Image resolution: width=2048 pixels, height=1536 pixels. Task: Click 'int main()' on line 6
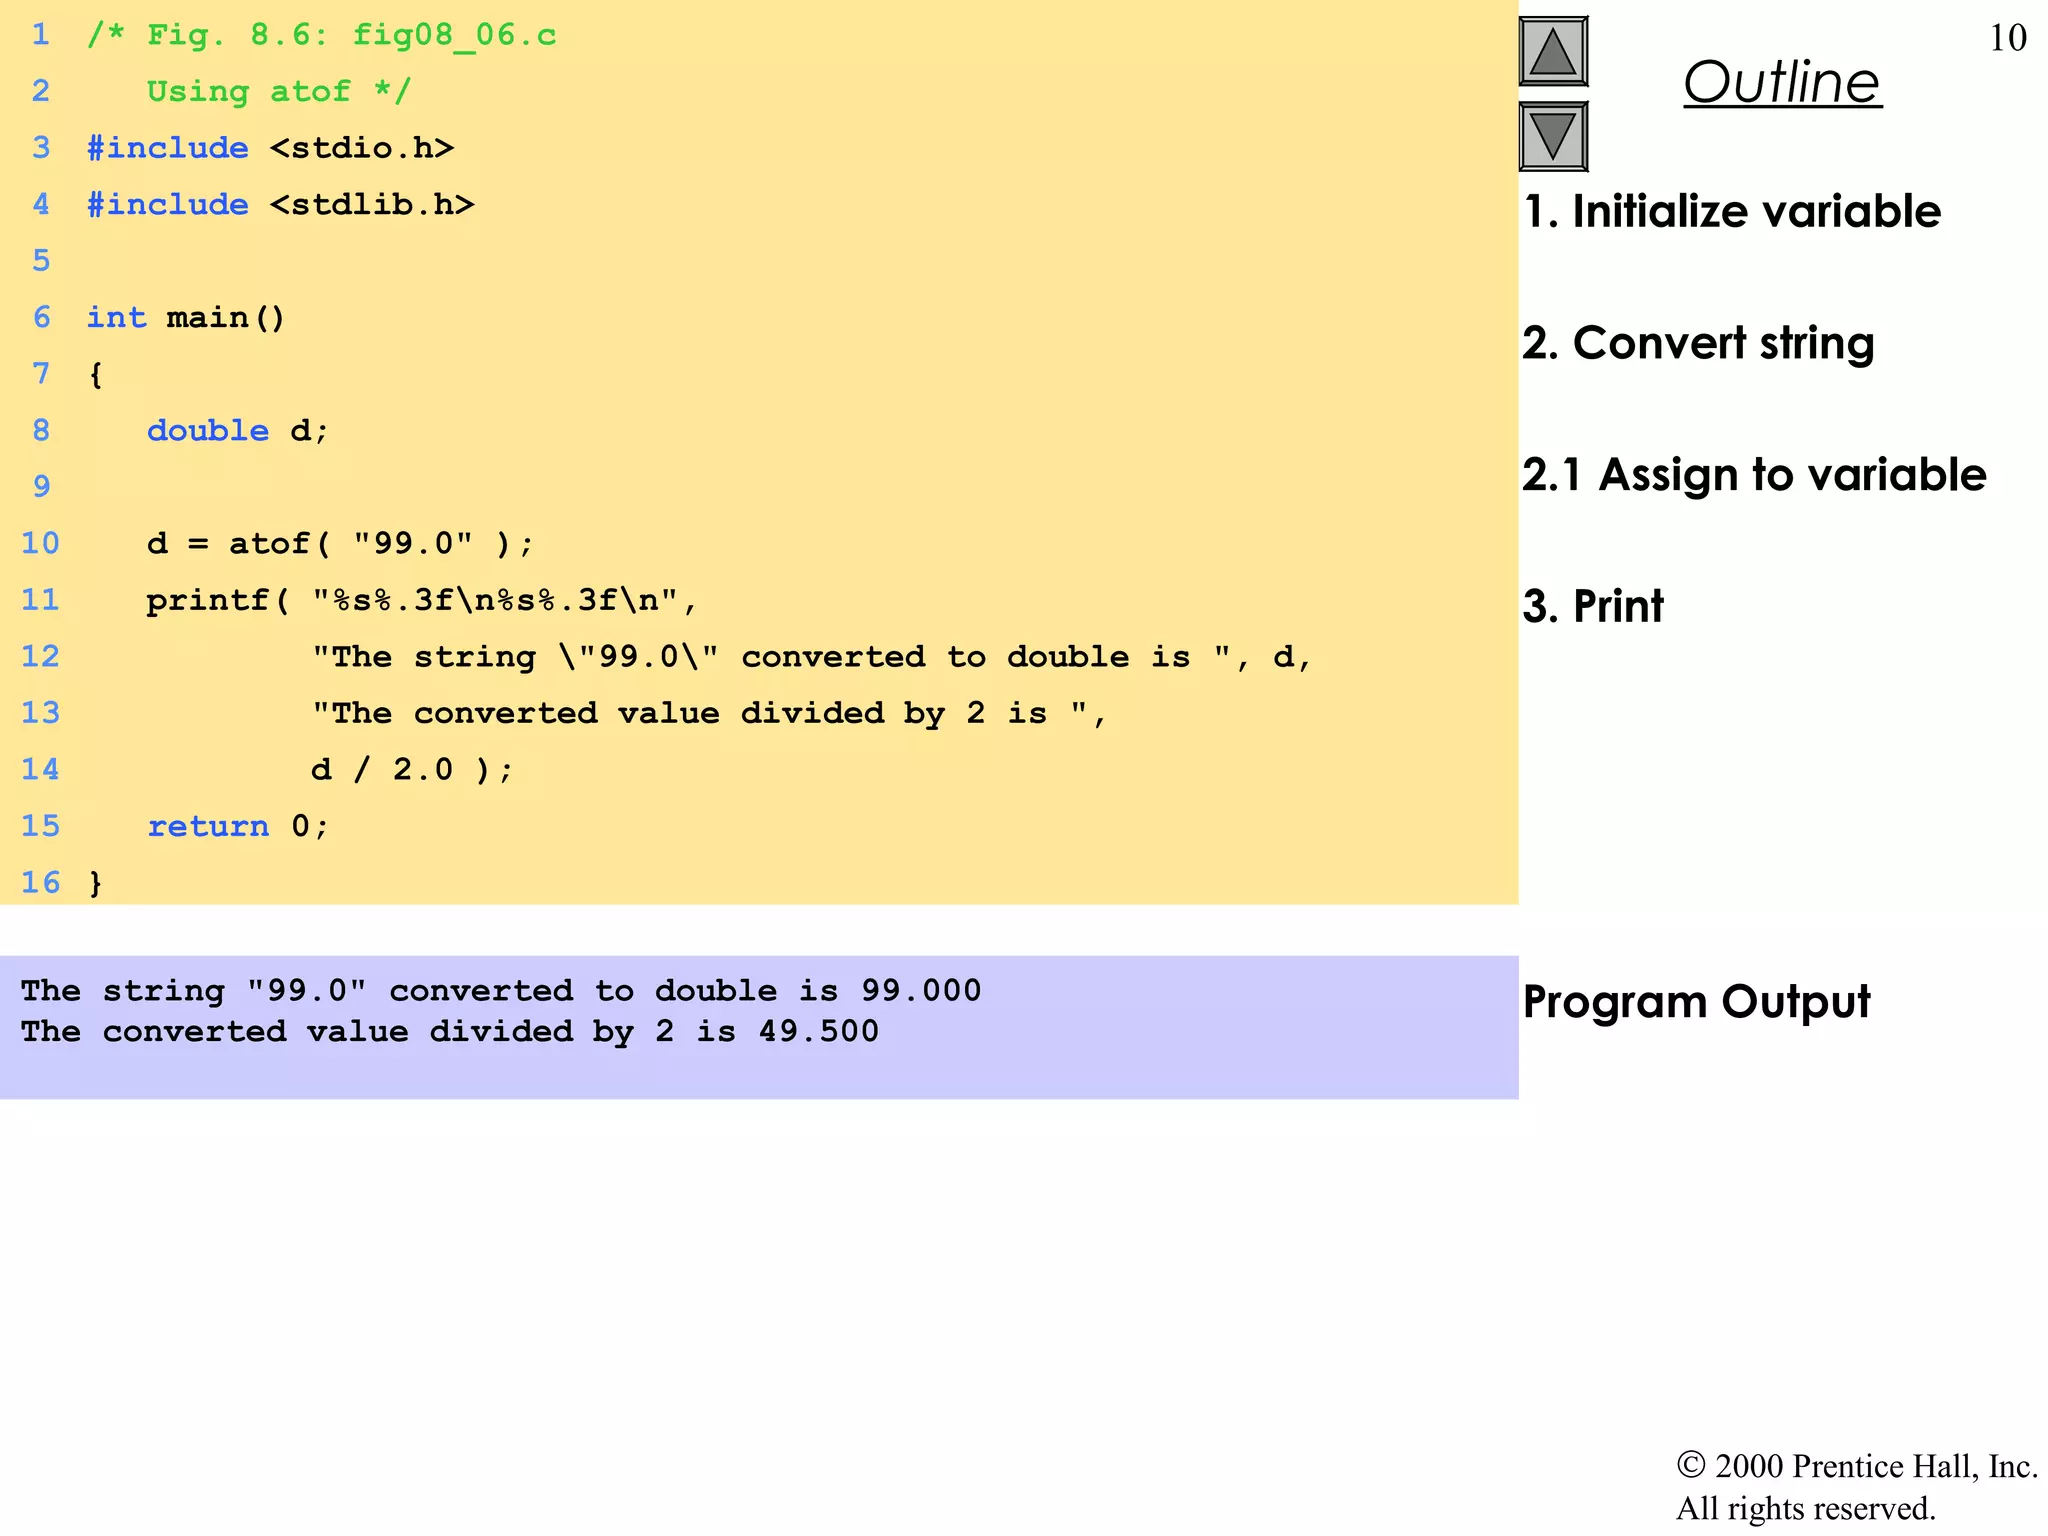pyautogui.click(x=186, y=317)
